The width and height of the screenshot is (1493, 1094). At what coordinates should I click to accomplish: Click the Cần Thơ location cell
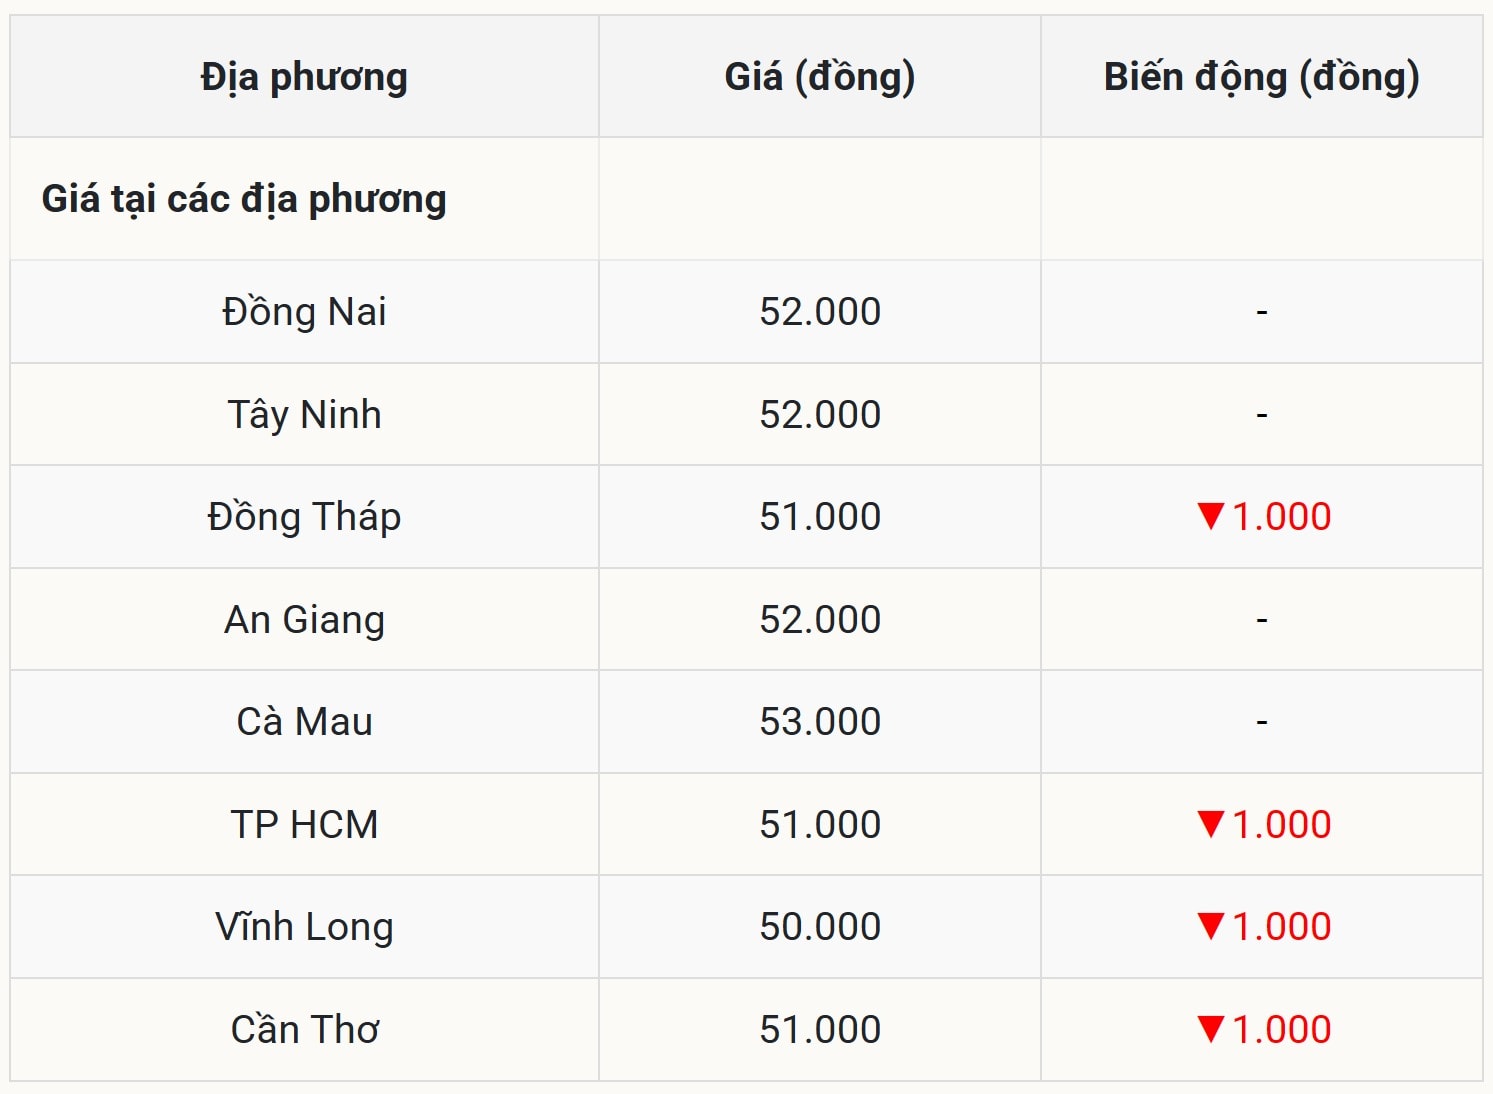point(304,1030)
